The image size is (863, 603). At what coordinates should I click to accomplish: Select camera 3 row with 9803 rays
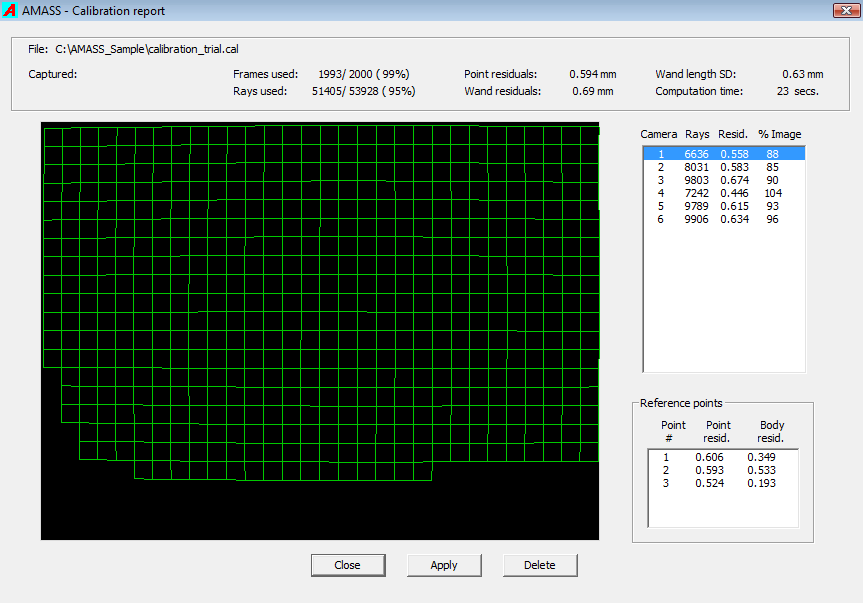pyautogui.click(x=724, y=180)
